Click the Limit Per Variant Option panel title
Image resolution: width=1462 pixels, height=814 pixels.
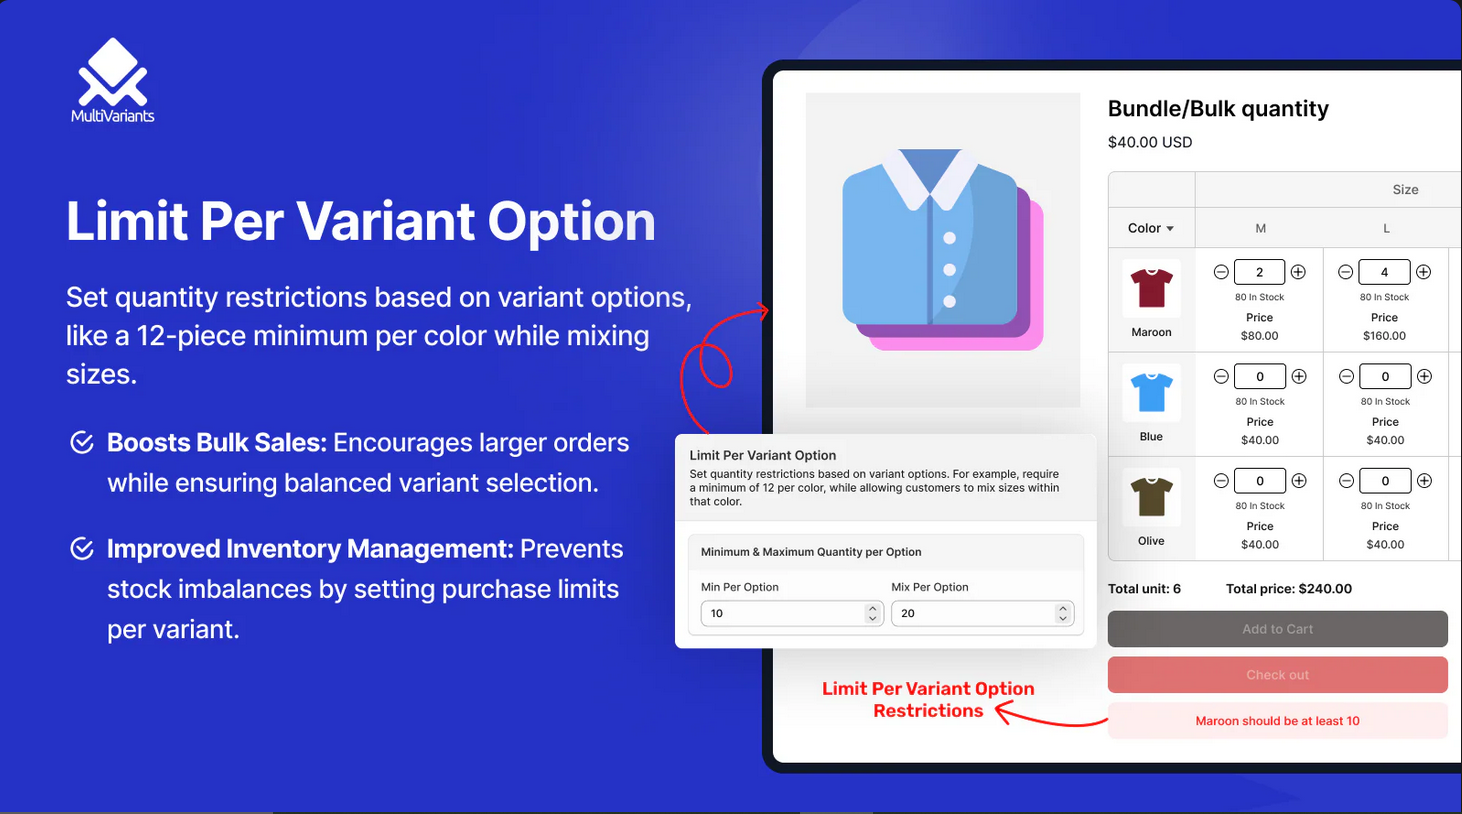pos(763,455)
